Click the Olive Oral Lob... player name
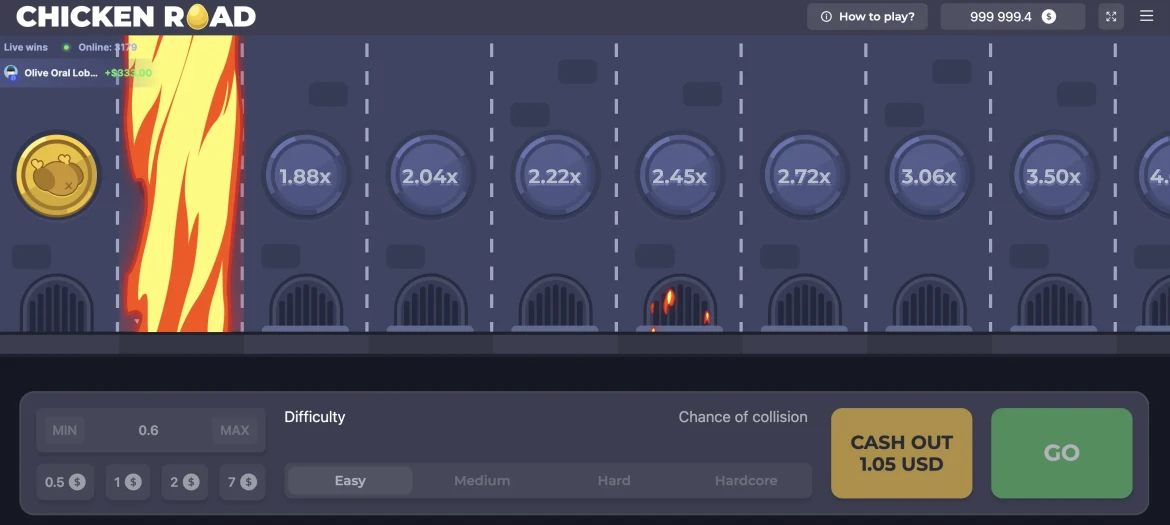Image resolution: width=1170 pixels, height=525 pixels. click(61, 73)
